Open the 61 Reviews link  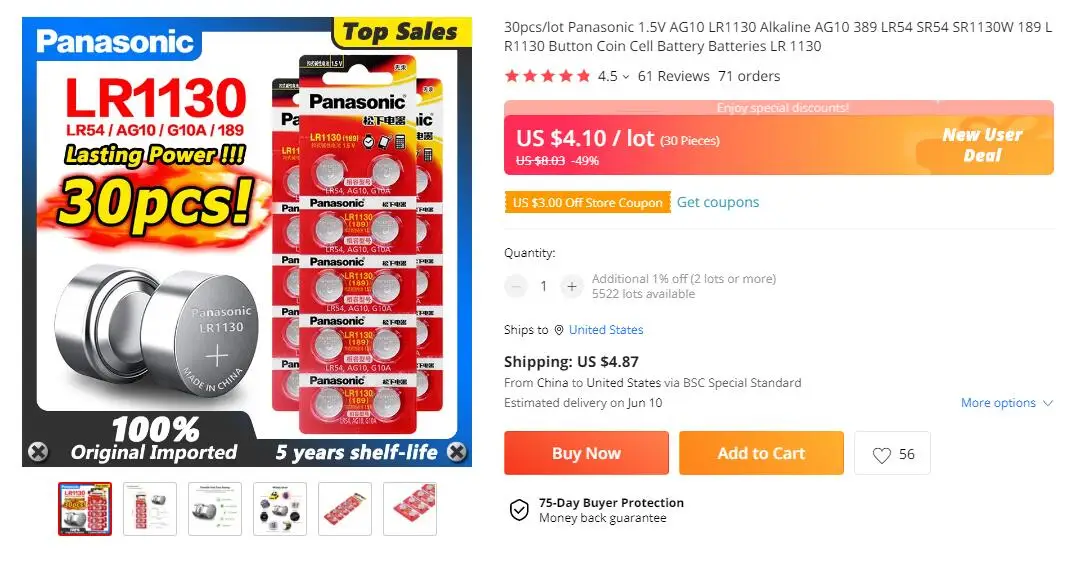click(673, 76)
